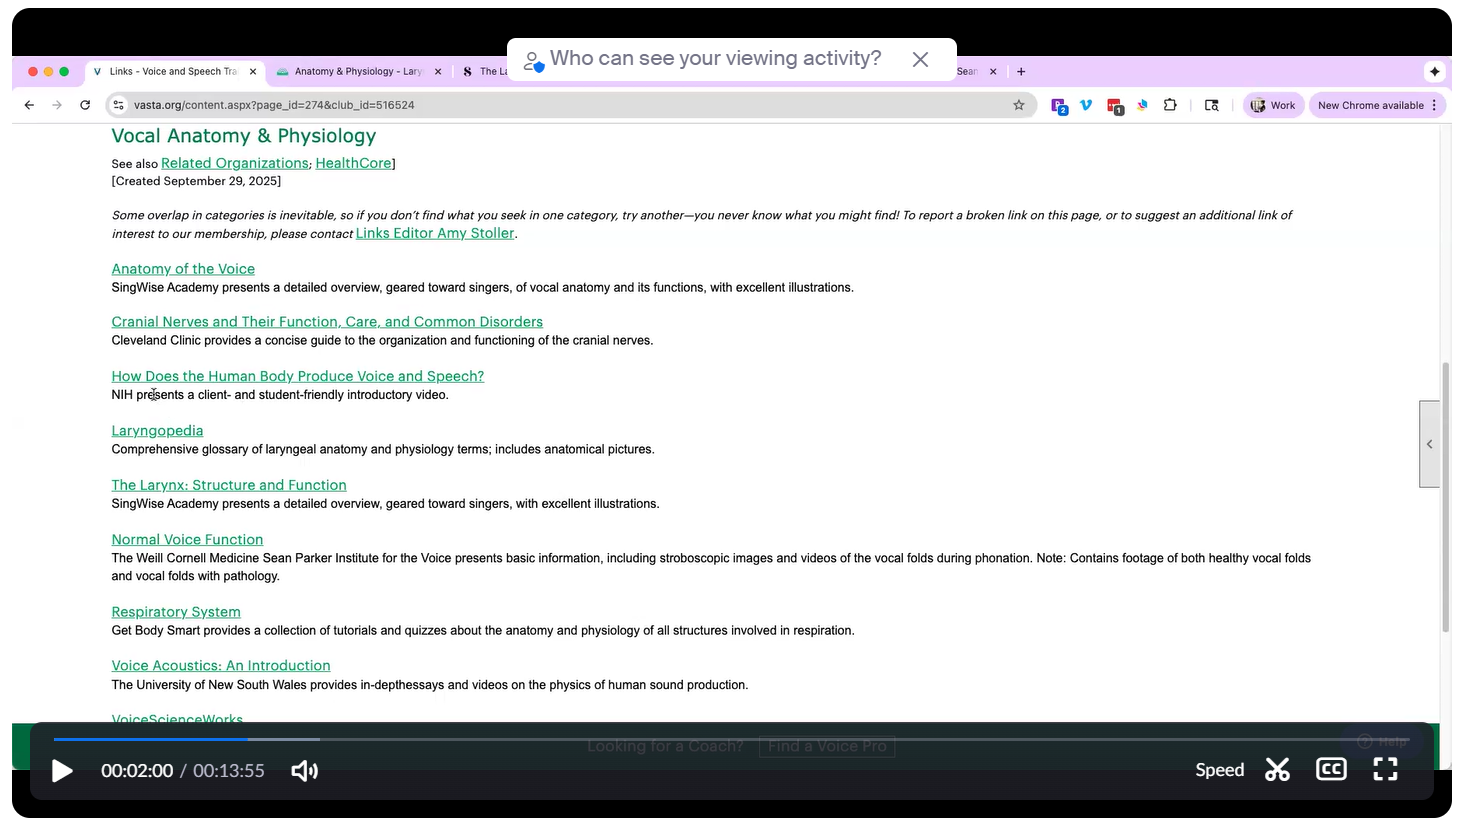
Task: Enter fullscreen mode
Action: coord(1385,770)
